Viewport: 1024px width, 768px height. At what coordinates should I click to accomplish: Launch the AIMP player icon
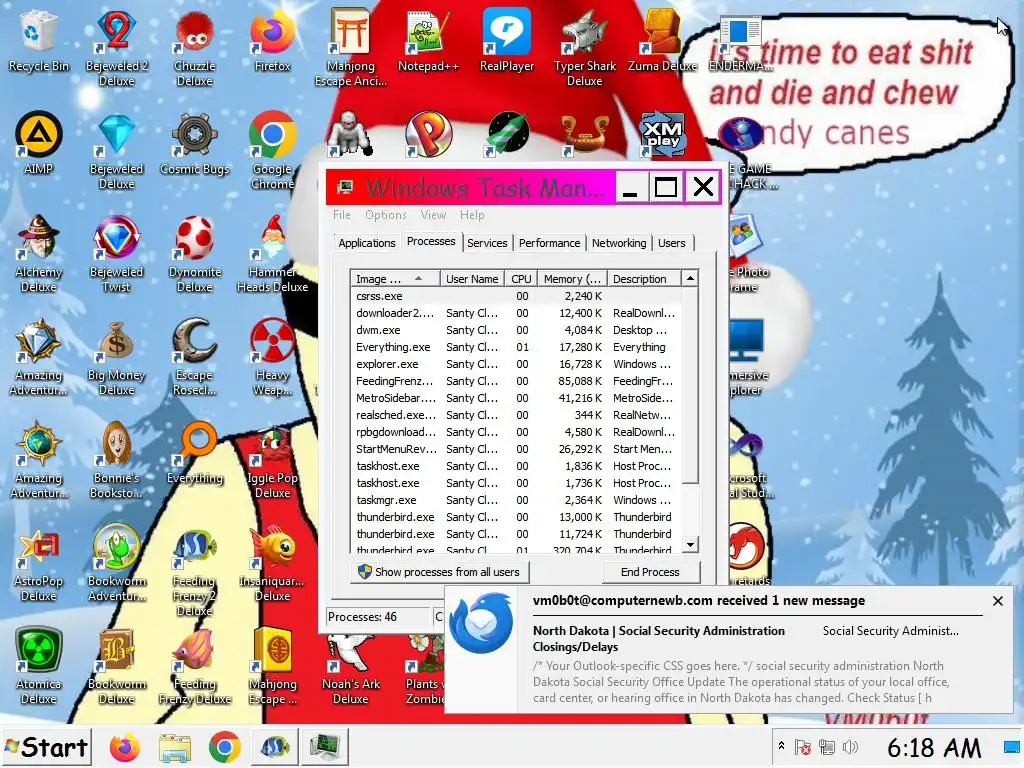click(39, 142)
